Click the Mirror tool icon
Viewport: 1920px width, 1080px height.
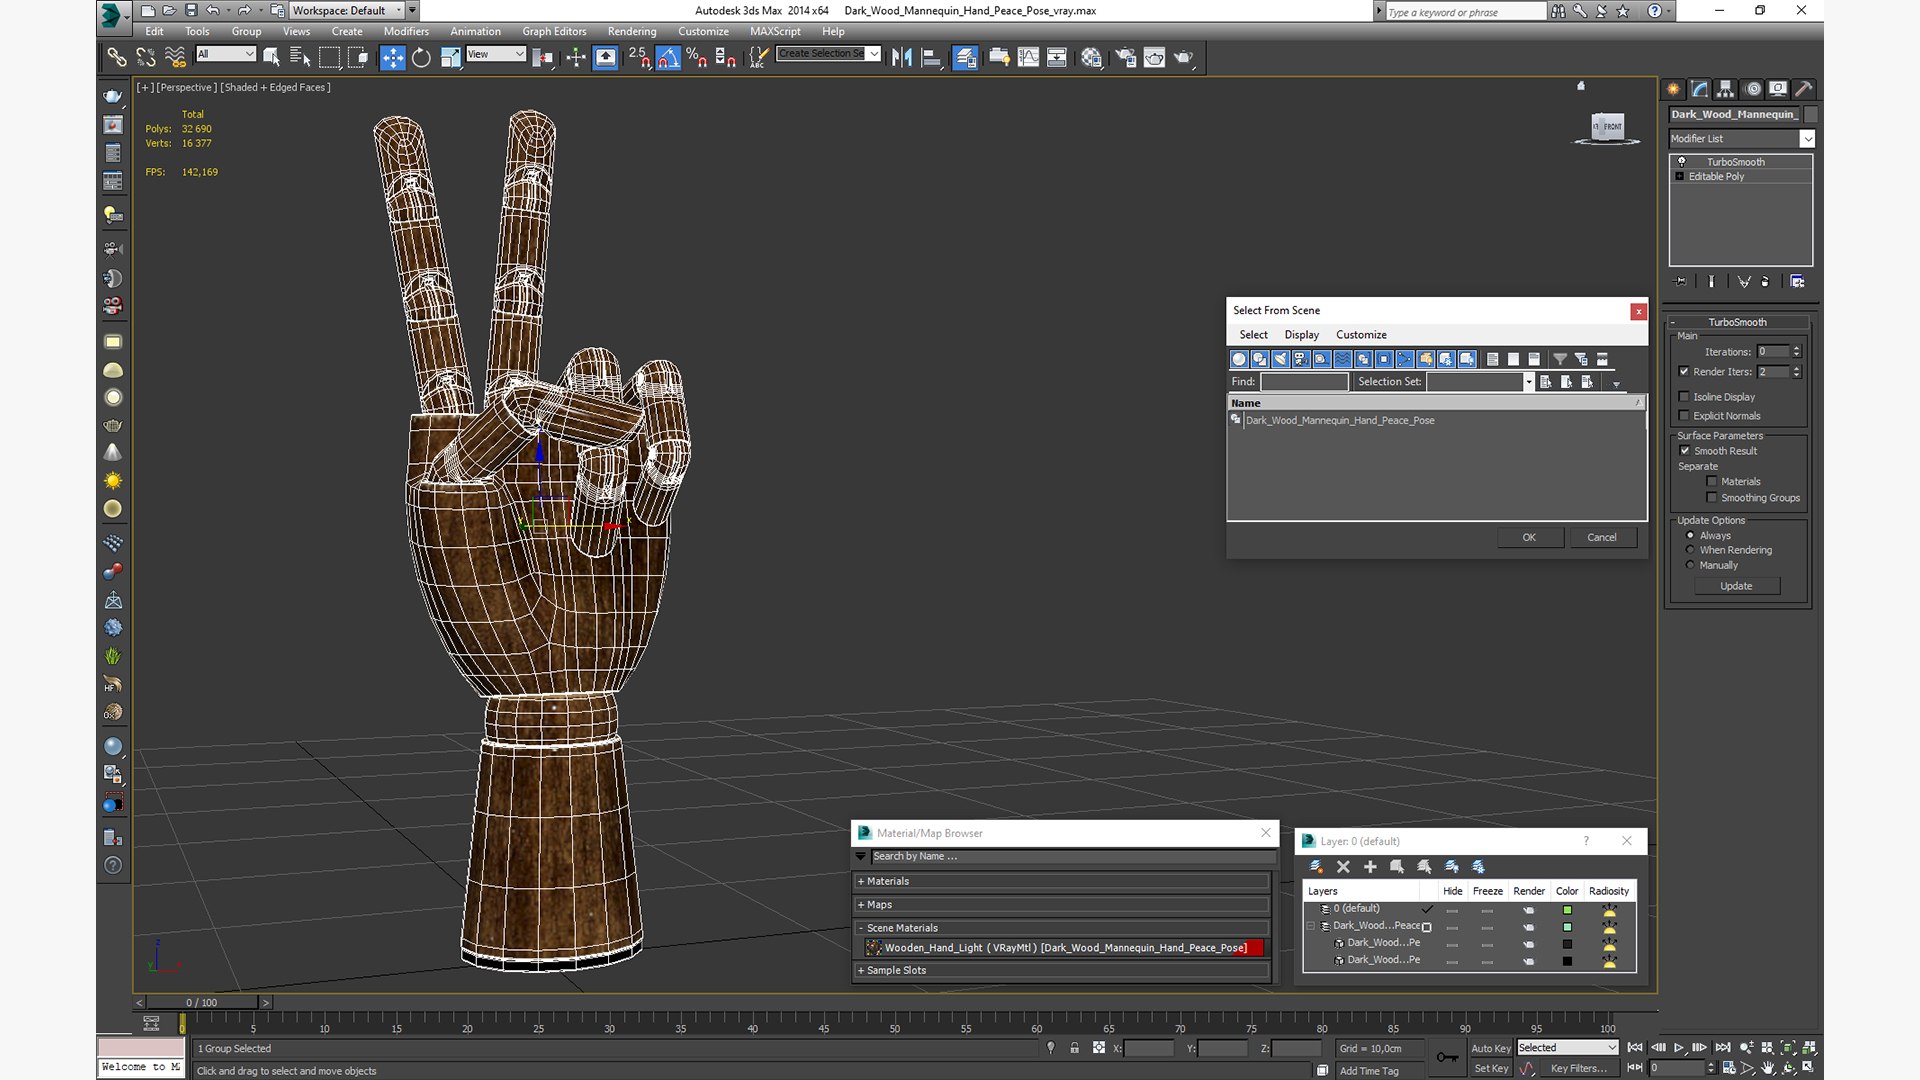click(902, 57)
